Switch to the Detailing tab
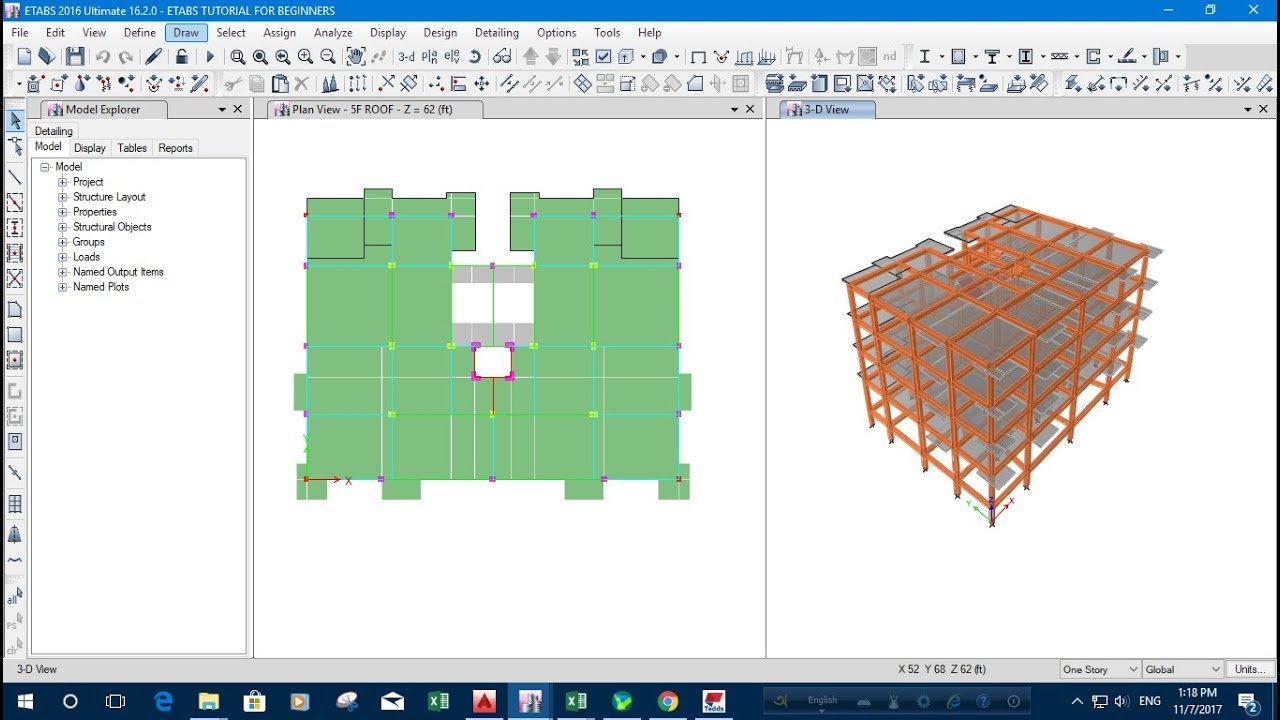 (x=53, y=130)
